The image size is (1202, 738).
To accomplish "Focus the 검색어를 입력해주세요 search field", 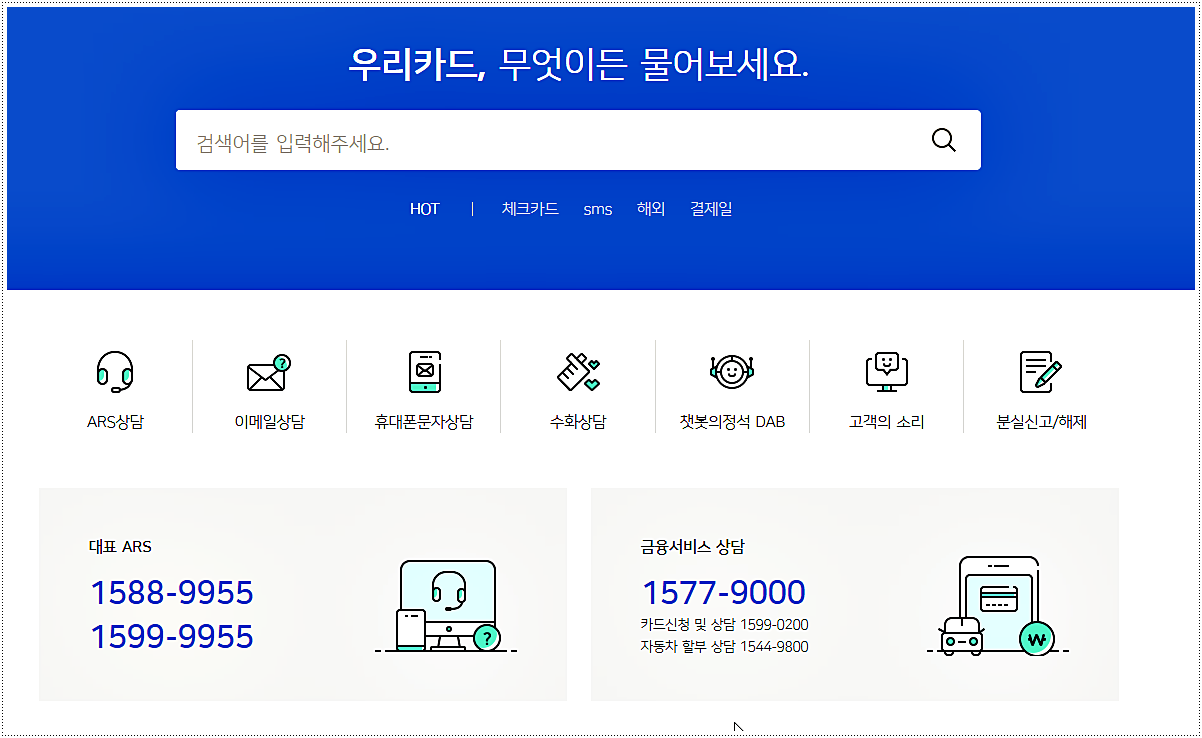I will point(578,140).
